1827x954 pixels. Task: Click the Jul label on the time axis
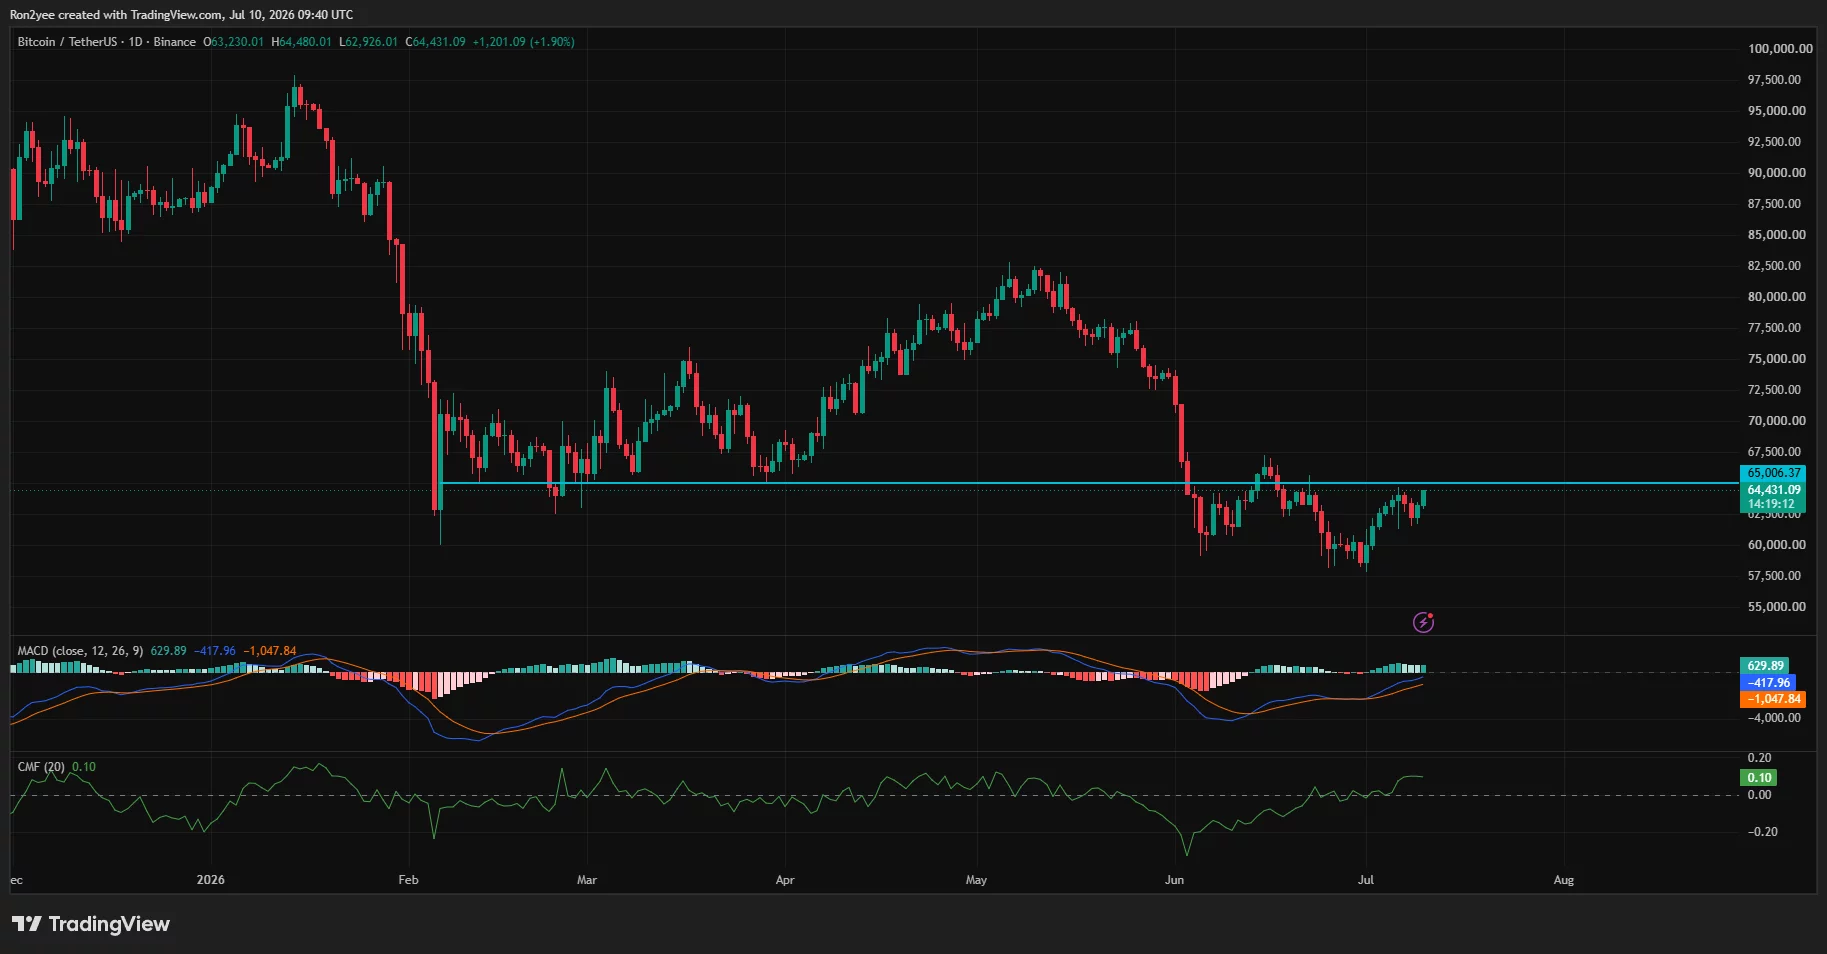[x=1366, y=880]
